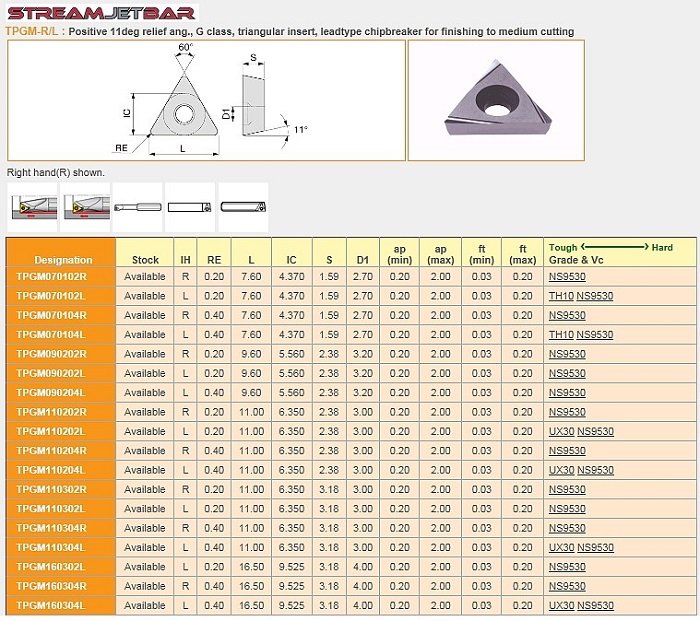700x621 pixels.
Task: Open NS9530 link in TPGM160302L row
Action: [567, 567]
